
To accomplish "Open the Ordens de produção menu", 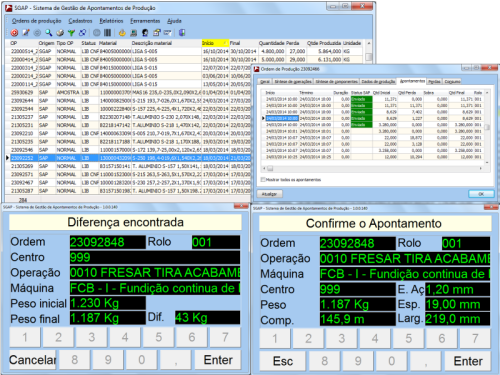I will [36, 21].
